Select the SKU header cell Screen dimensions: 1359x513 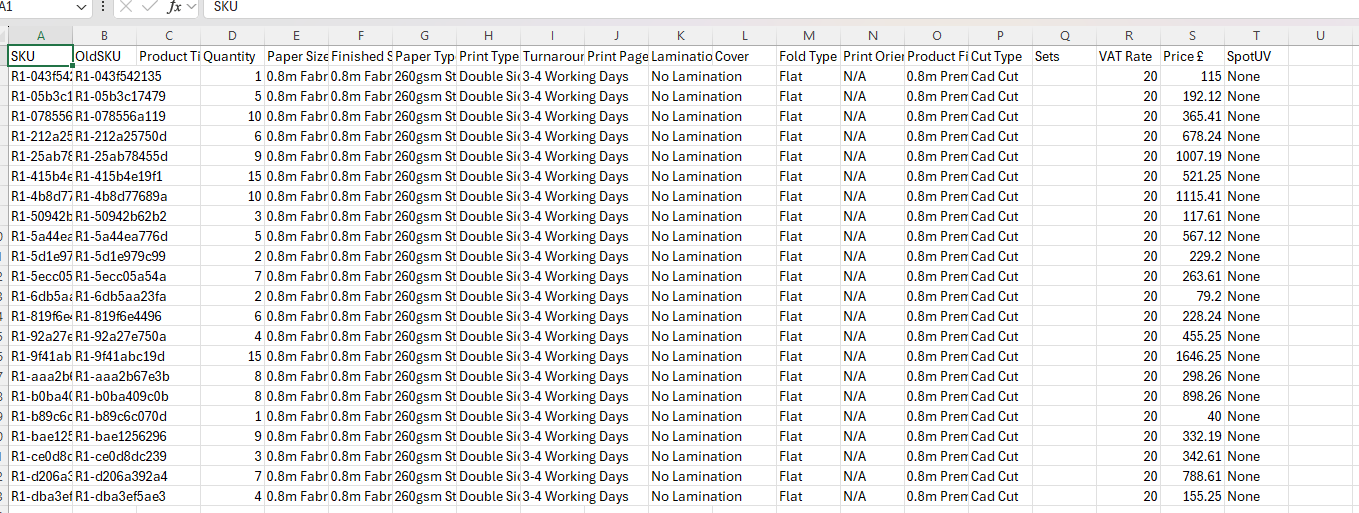click(40, 56)
